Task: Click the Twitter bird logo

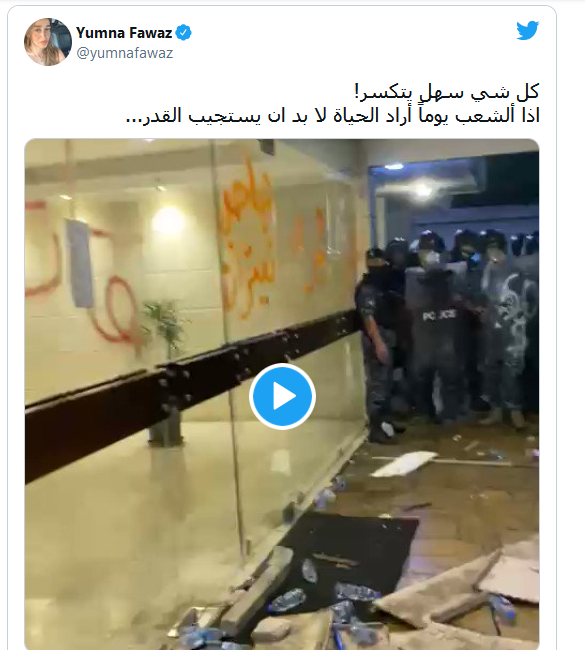Action: pos(527,30)
